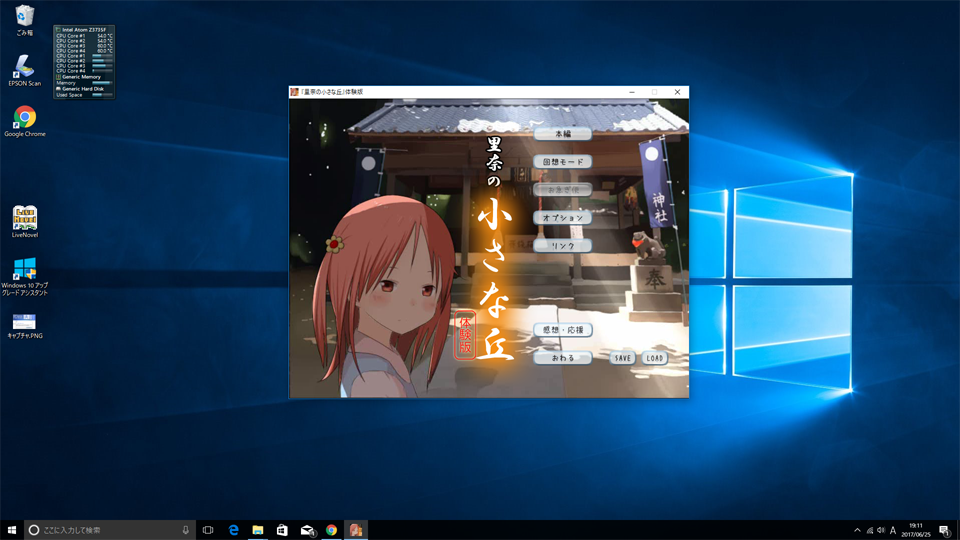
Task: Select the EPSON Scan desktop icon
Action: tap(24, 70)
